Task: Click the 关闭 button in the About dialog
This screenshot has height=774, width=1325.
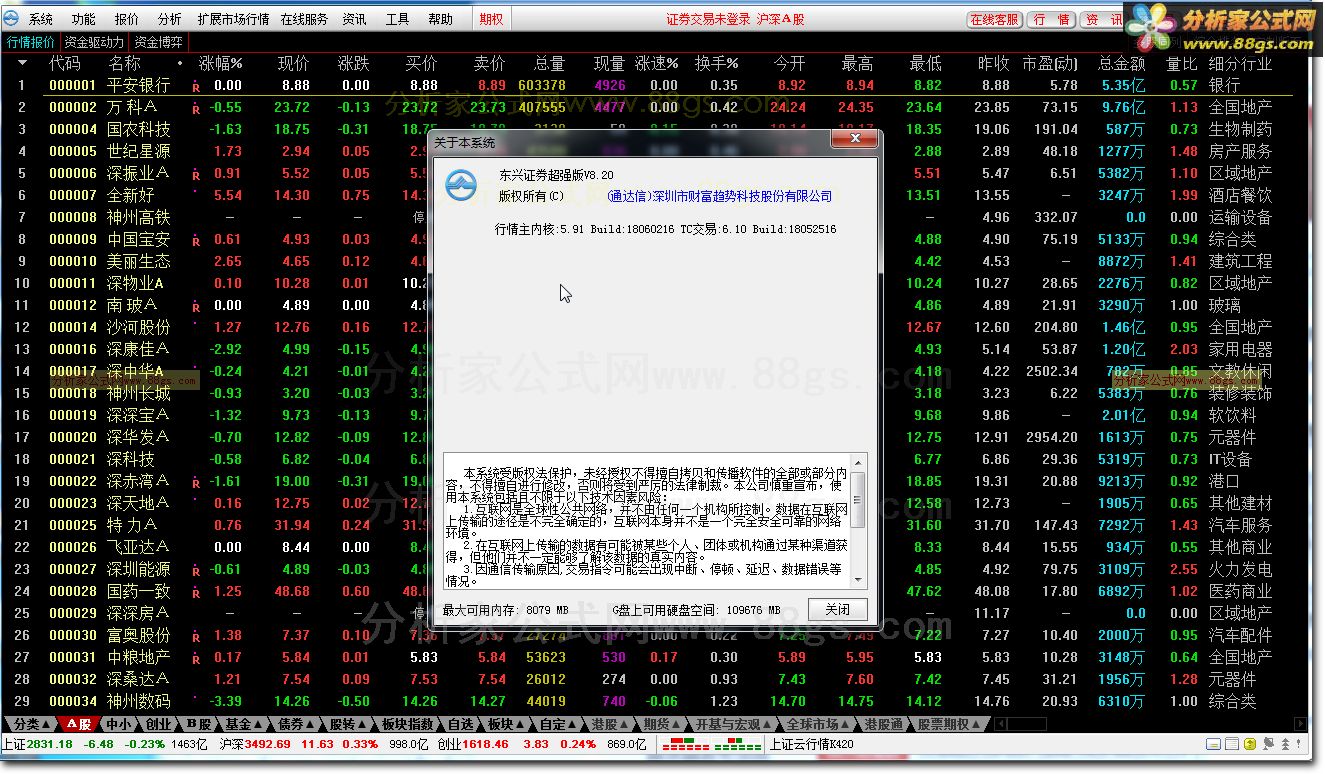Action: (838, 610)
